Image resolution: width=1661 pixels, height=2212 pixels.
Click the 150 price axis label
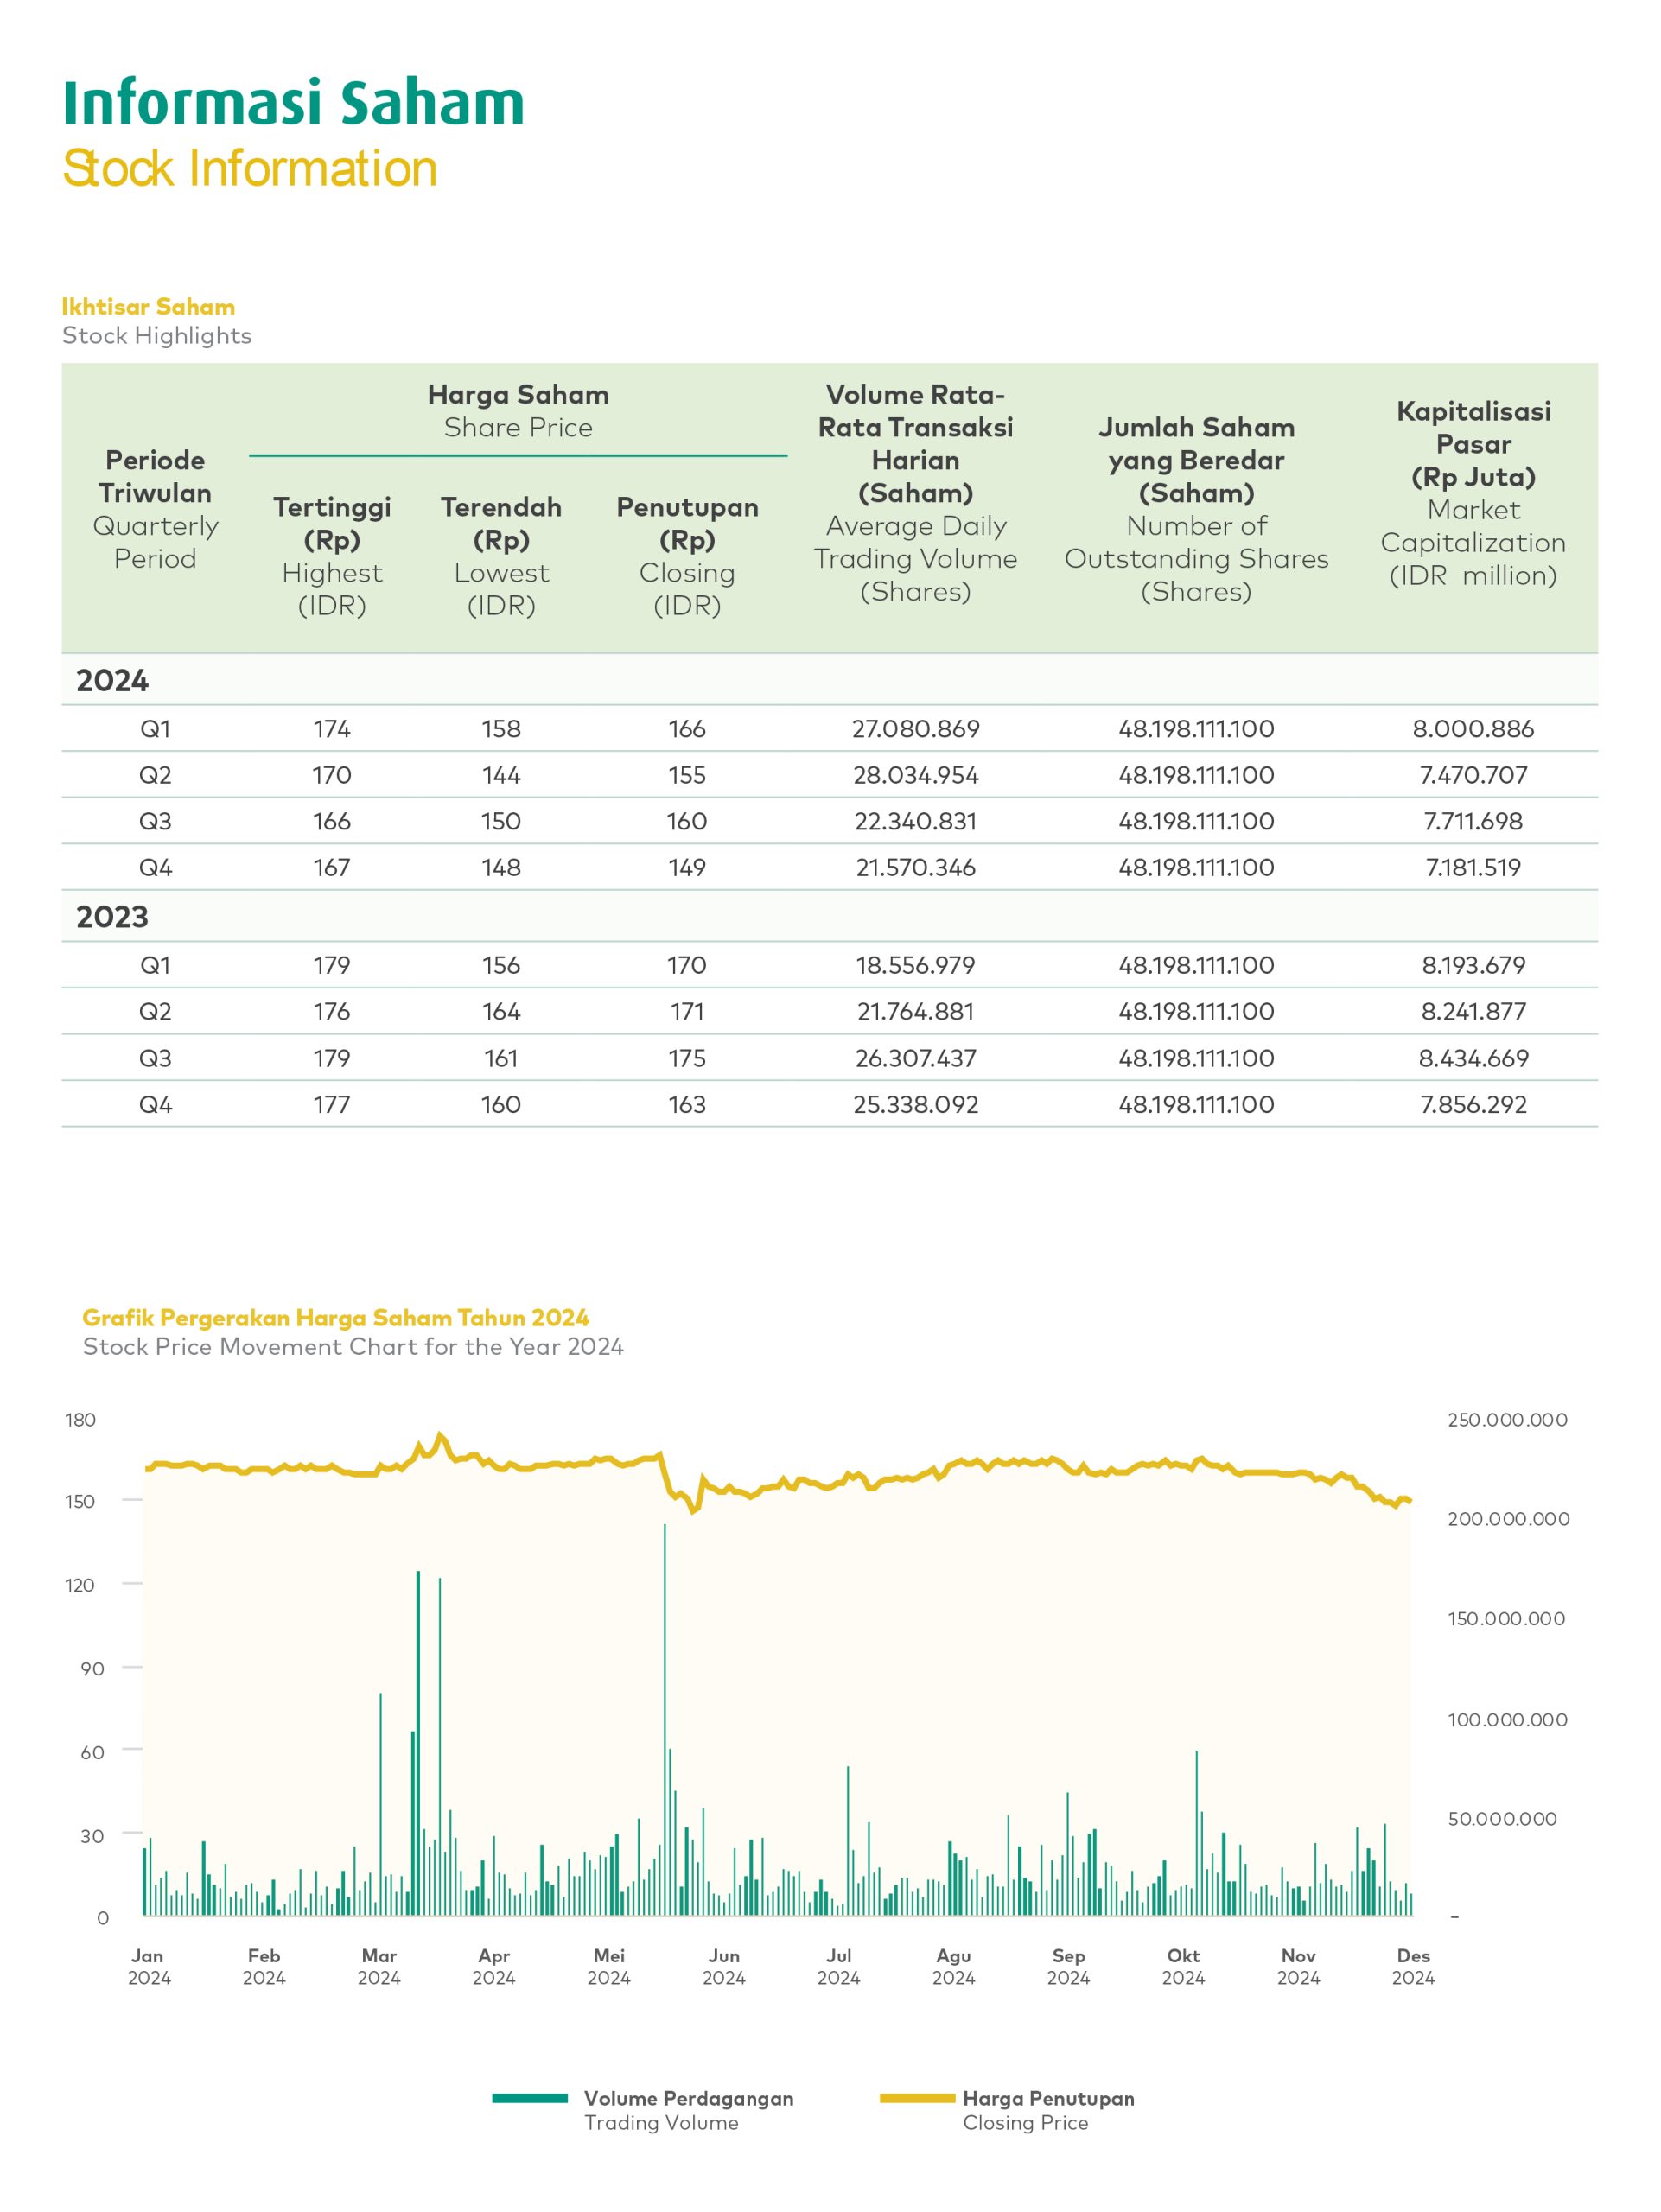pos(80,1502)
